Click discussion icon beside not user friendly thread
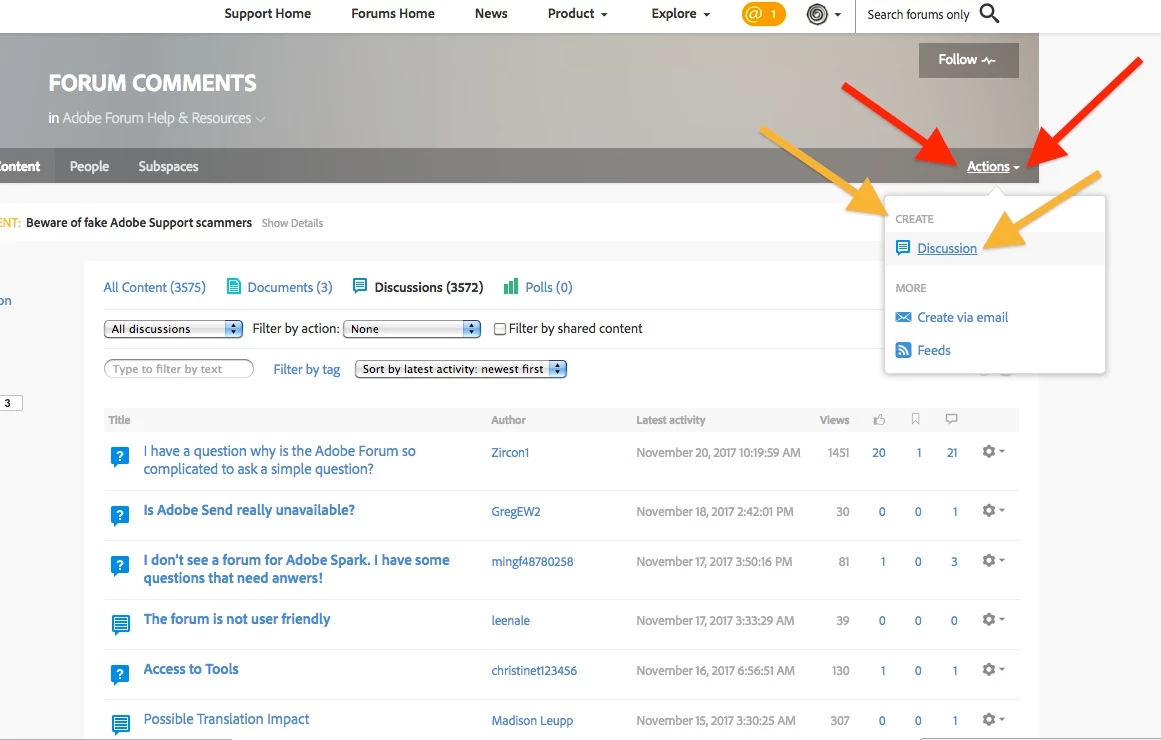Viewport: 1161px width, 740px height. point(120,624)
